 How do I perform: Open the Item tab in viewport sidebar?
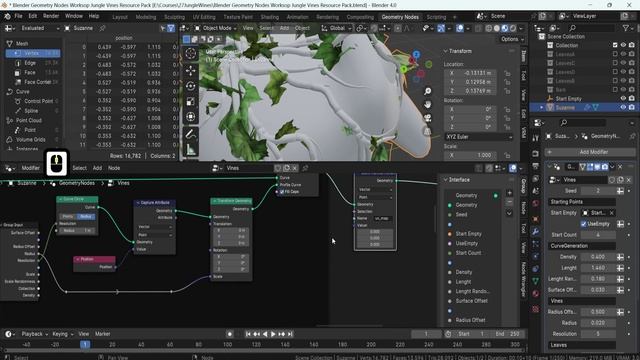coord(524,56)
